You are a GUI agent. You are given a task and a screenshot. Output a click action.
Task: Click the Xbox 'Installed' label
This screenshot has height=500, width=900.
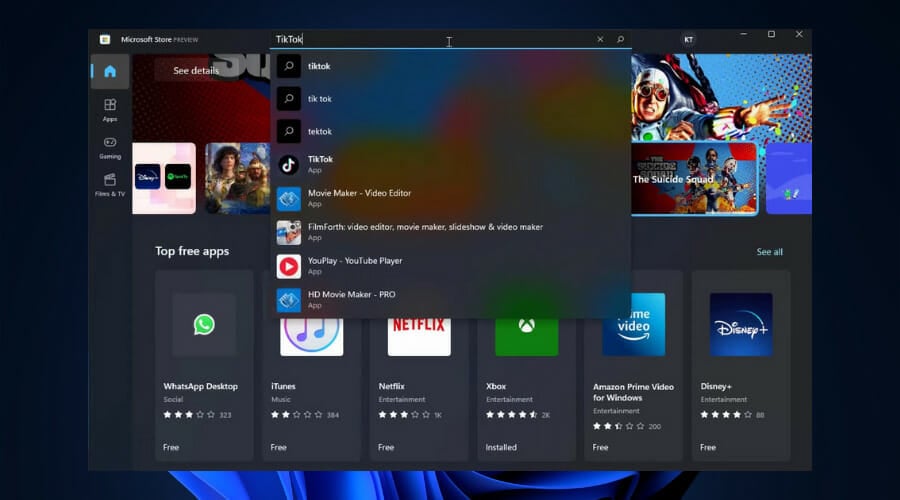tap(501, 447)
